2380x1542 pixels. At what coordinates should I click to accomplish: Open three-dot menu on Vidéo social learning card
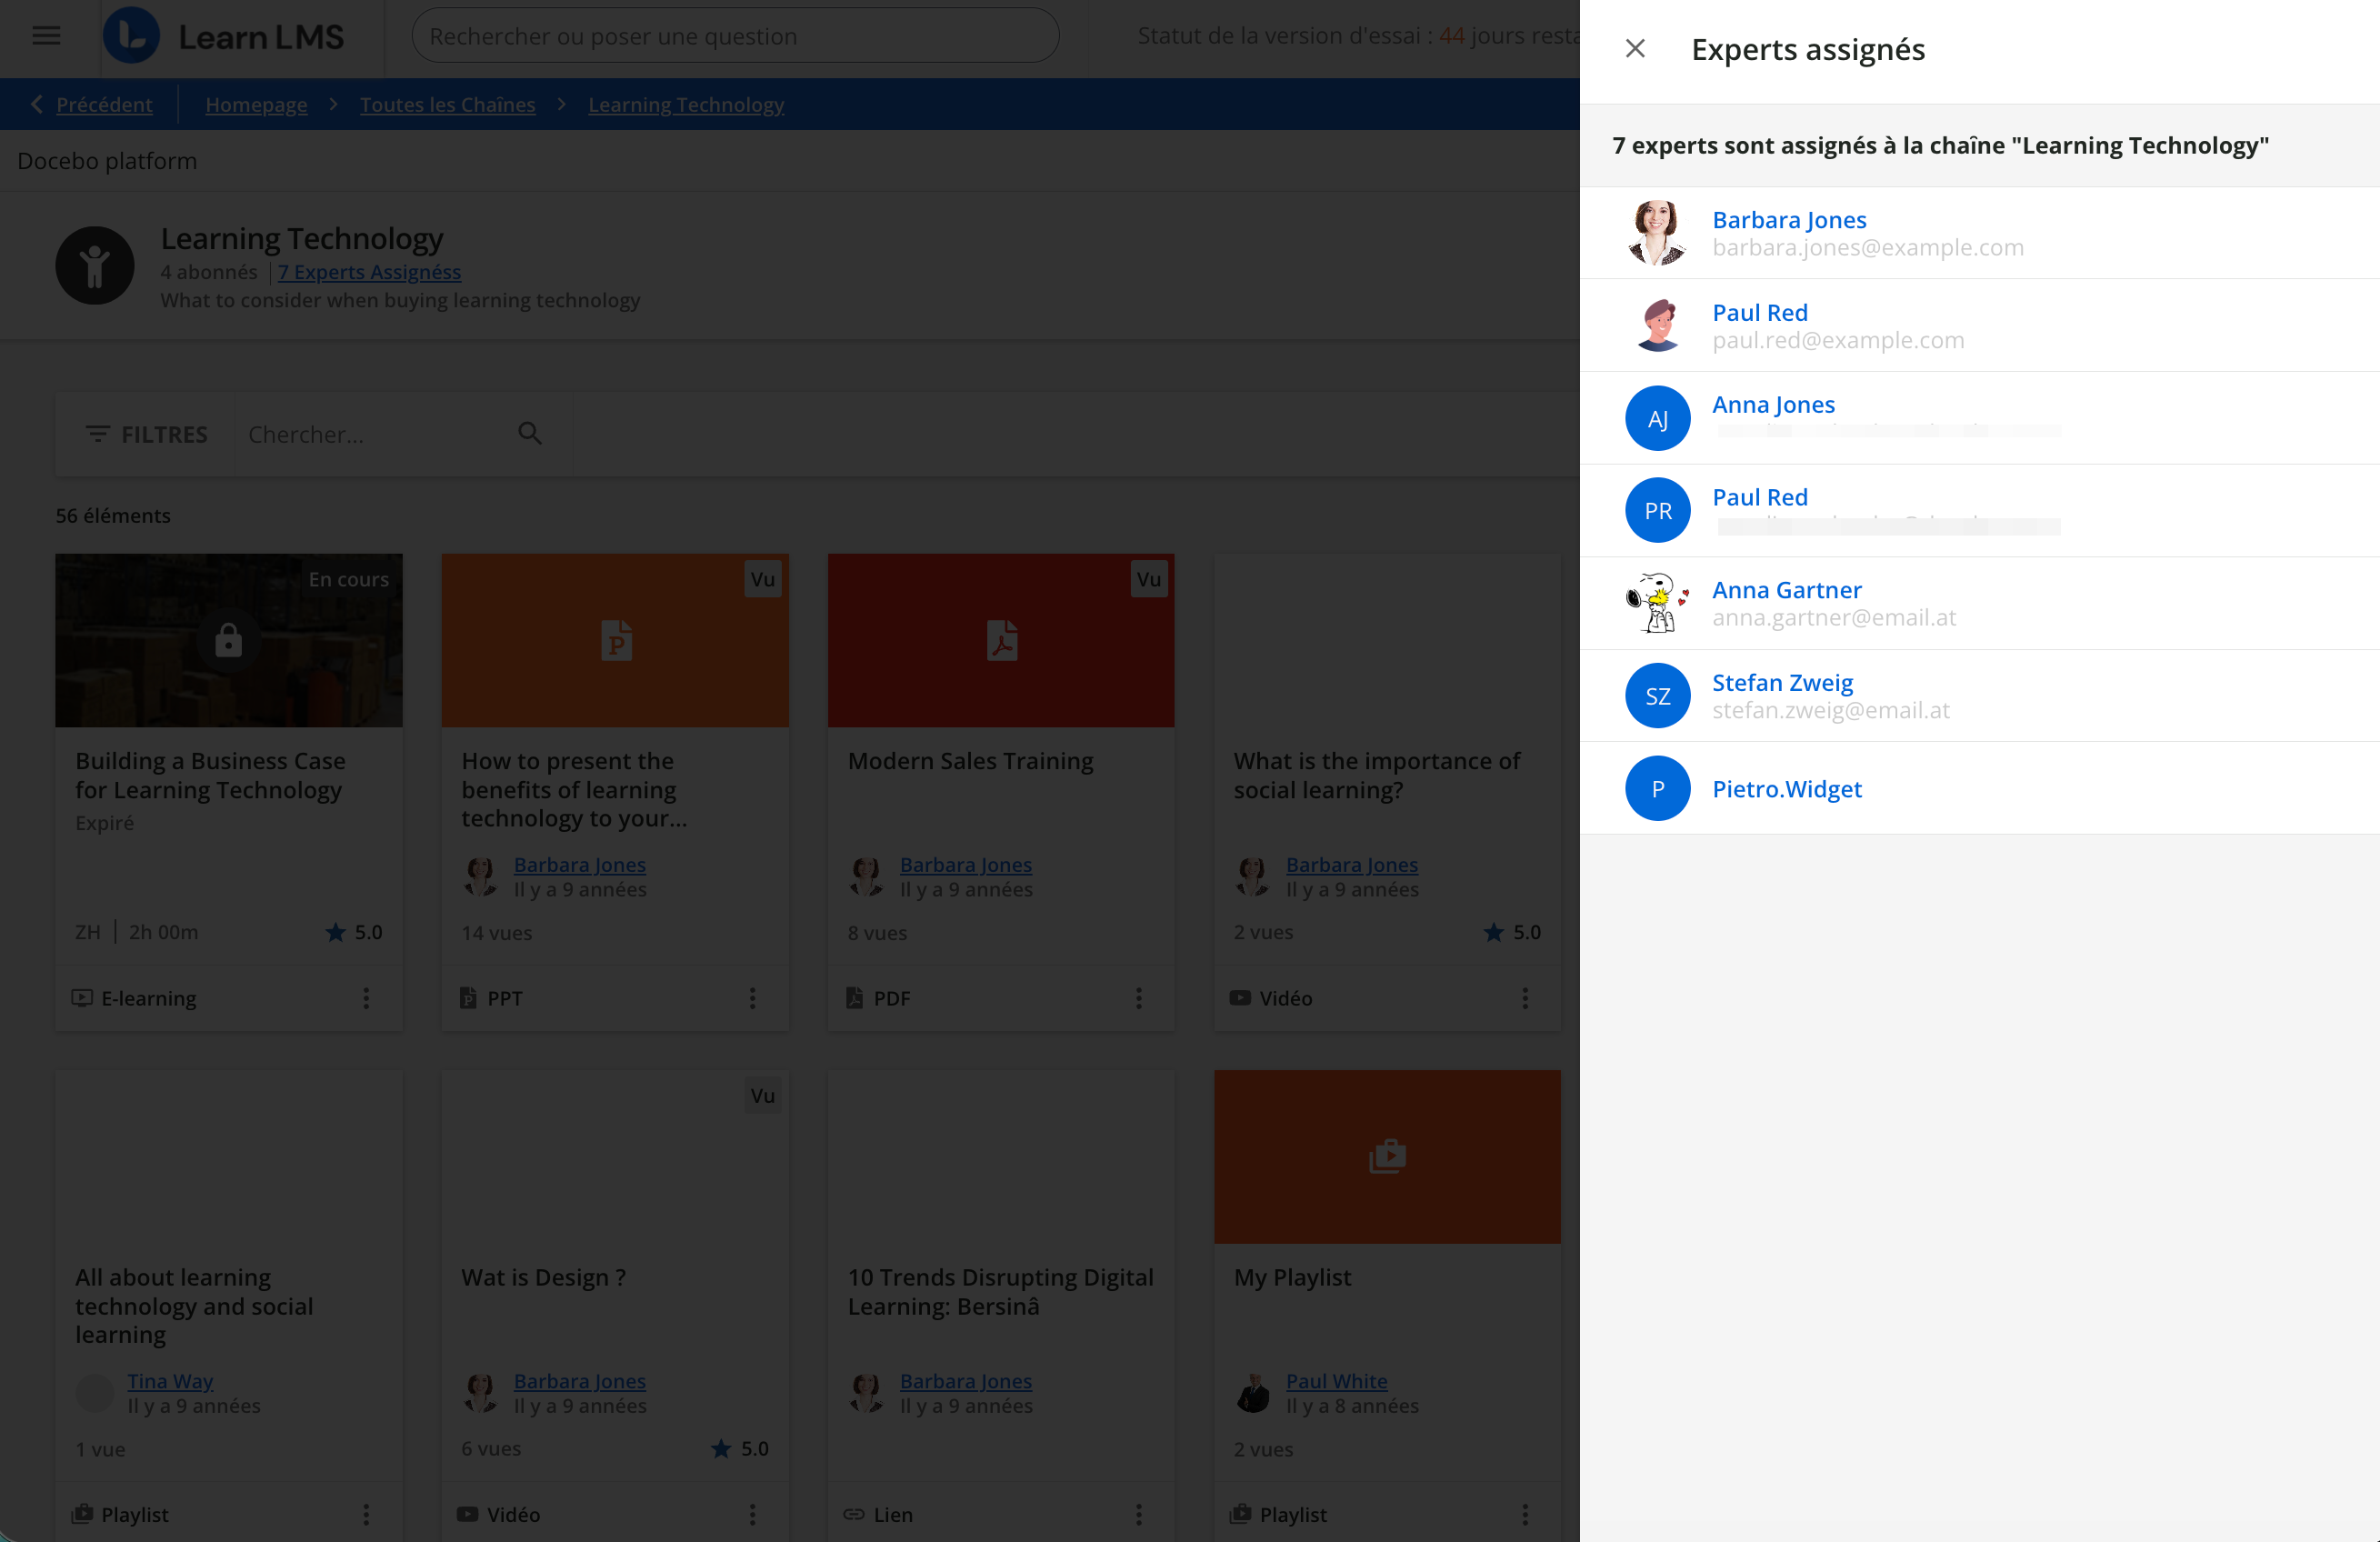(1524, 998)
